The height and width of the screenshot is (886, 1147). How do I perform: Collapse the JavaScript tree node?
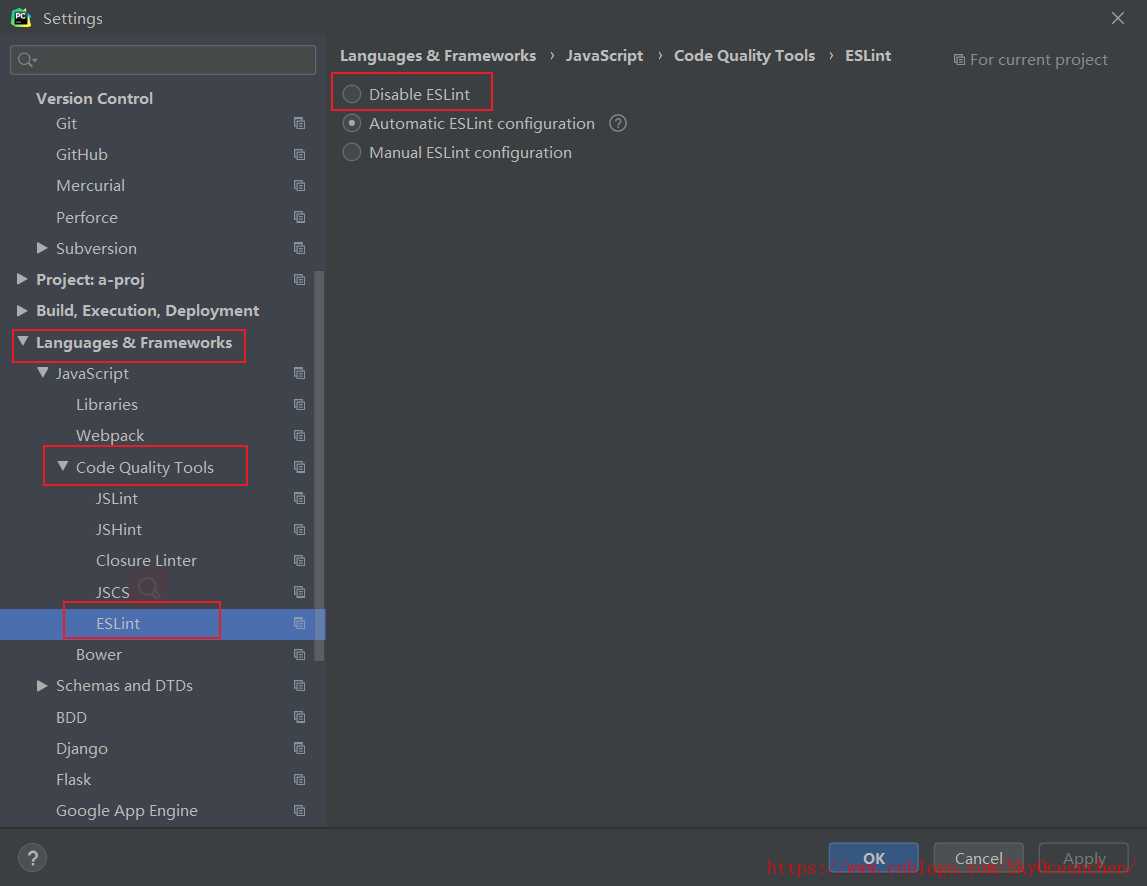pyautogui.click(x=42, y=373)
